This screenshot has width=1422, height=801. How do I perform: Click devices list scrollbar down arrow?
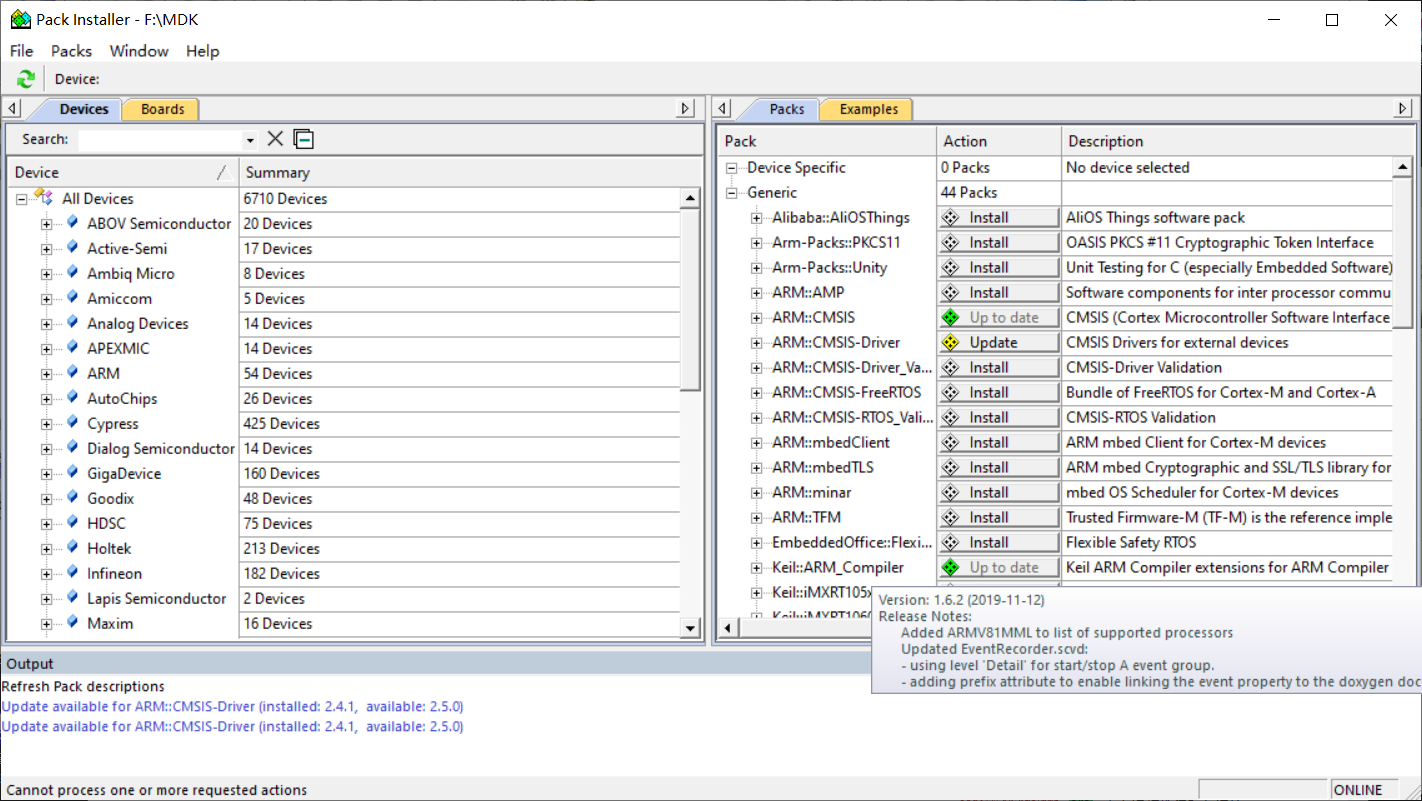pos(690,627)
